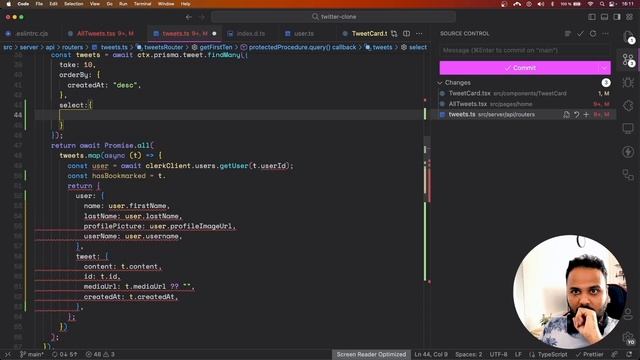Click the twitter-clone command center search box

(x=333, y=17)
